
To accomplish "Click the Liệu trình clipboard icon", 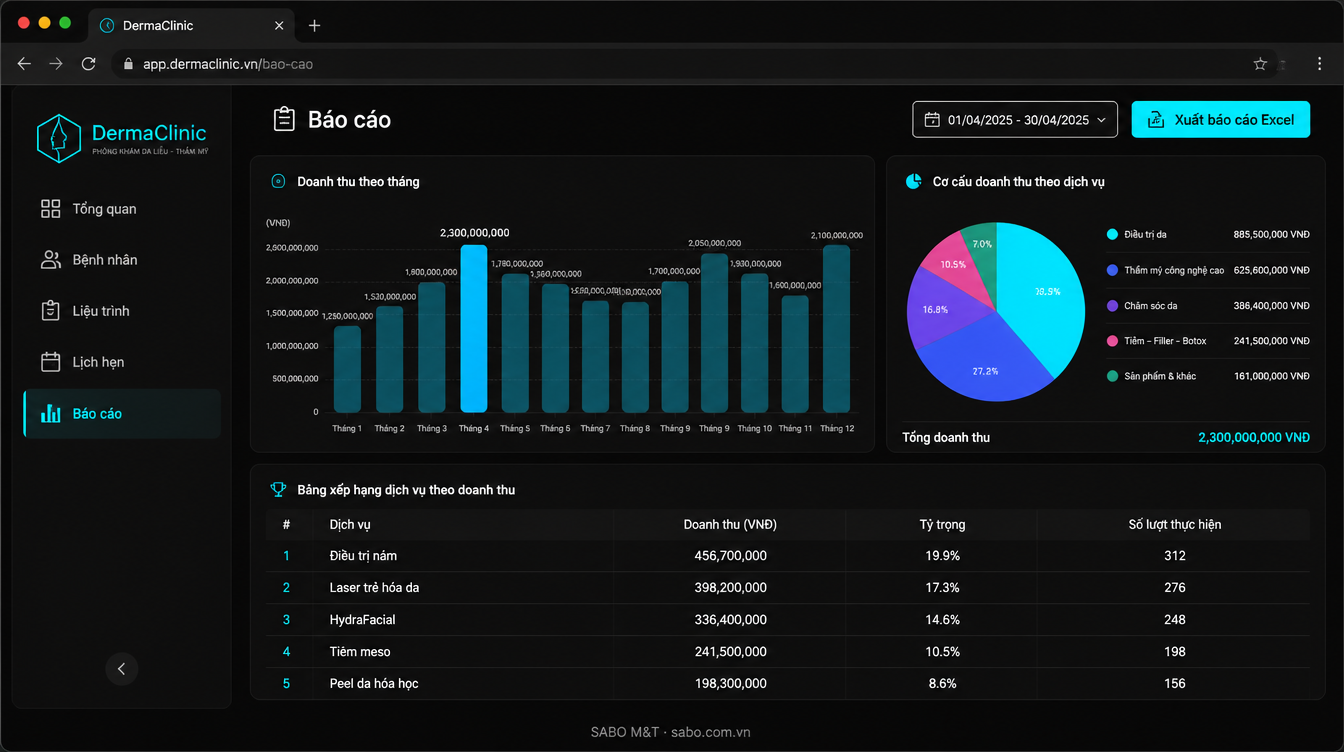I will pyautogui.click(x=50, y=311).
